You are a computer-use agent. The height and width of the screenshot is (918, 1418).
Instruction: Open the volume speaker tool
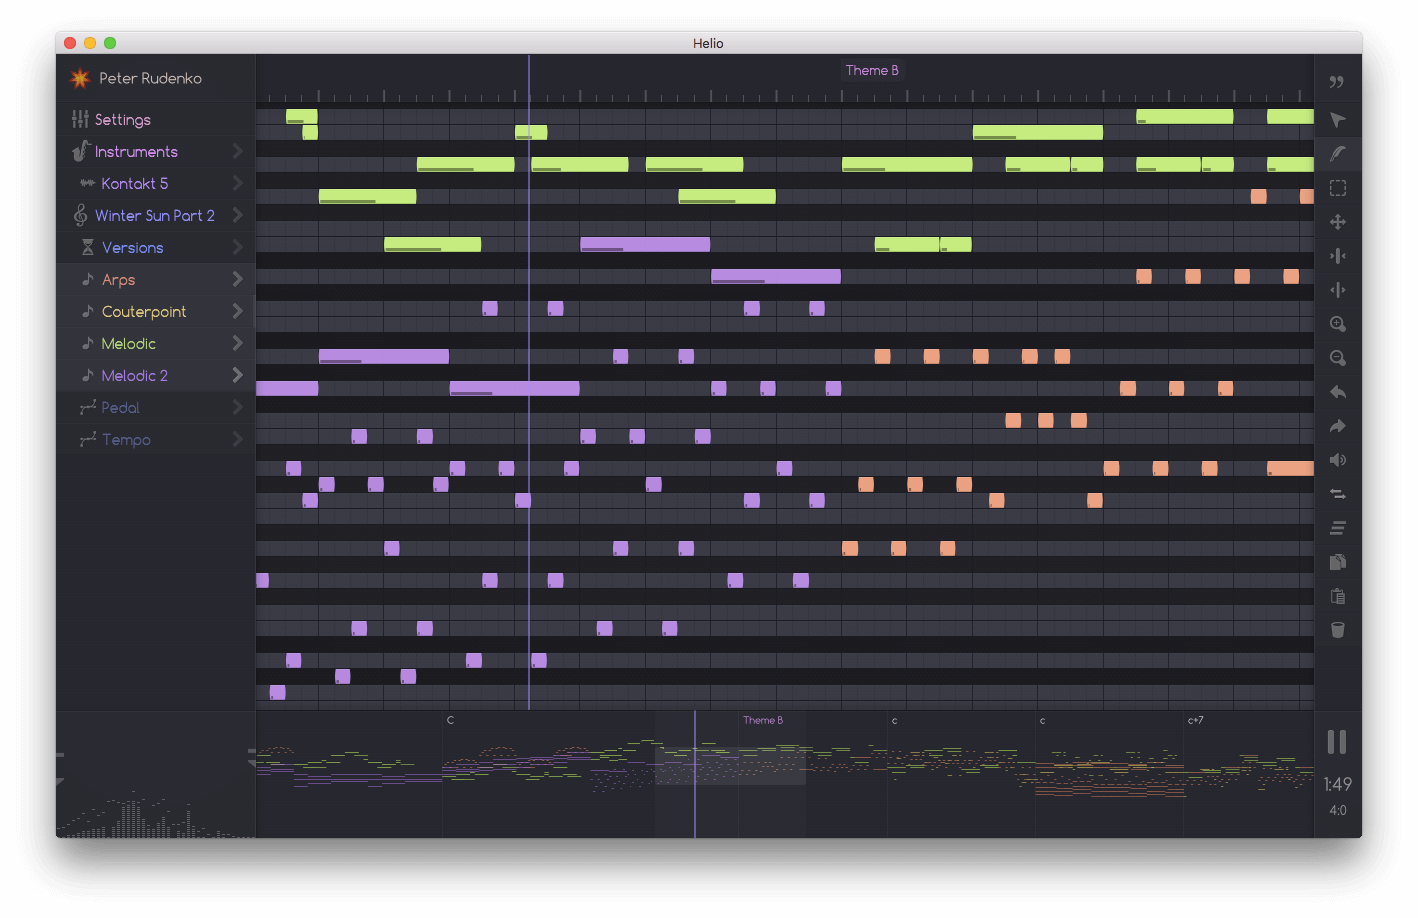(x=1337, y=460)
